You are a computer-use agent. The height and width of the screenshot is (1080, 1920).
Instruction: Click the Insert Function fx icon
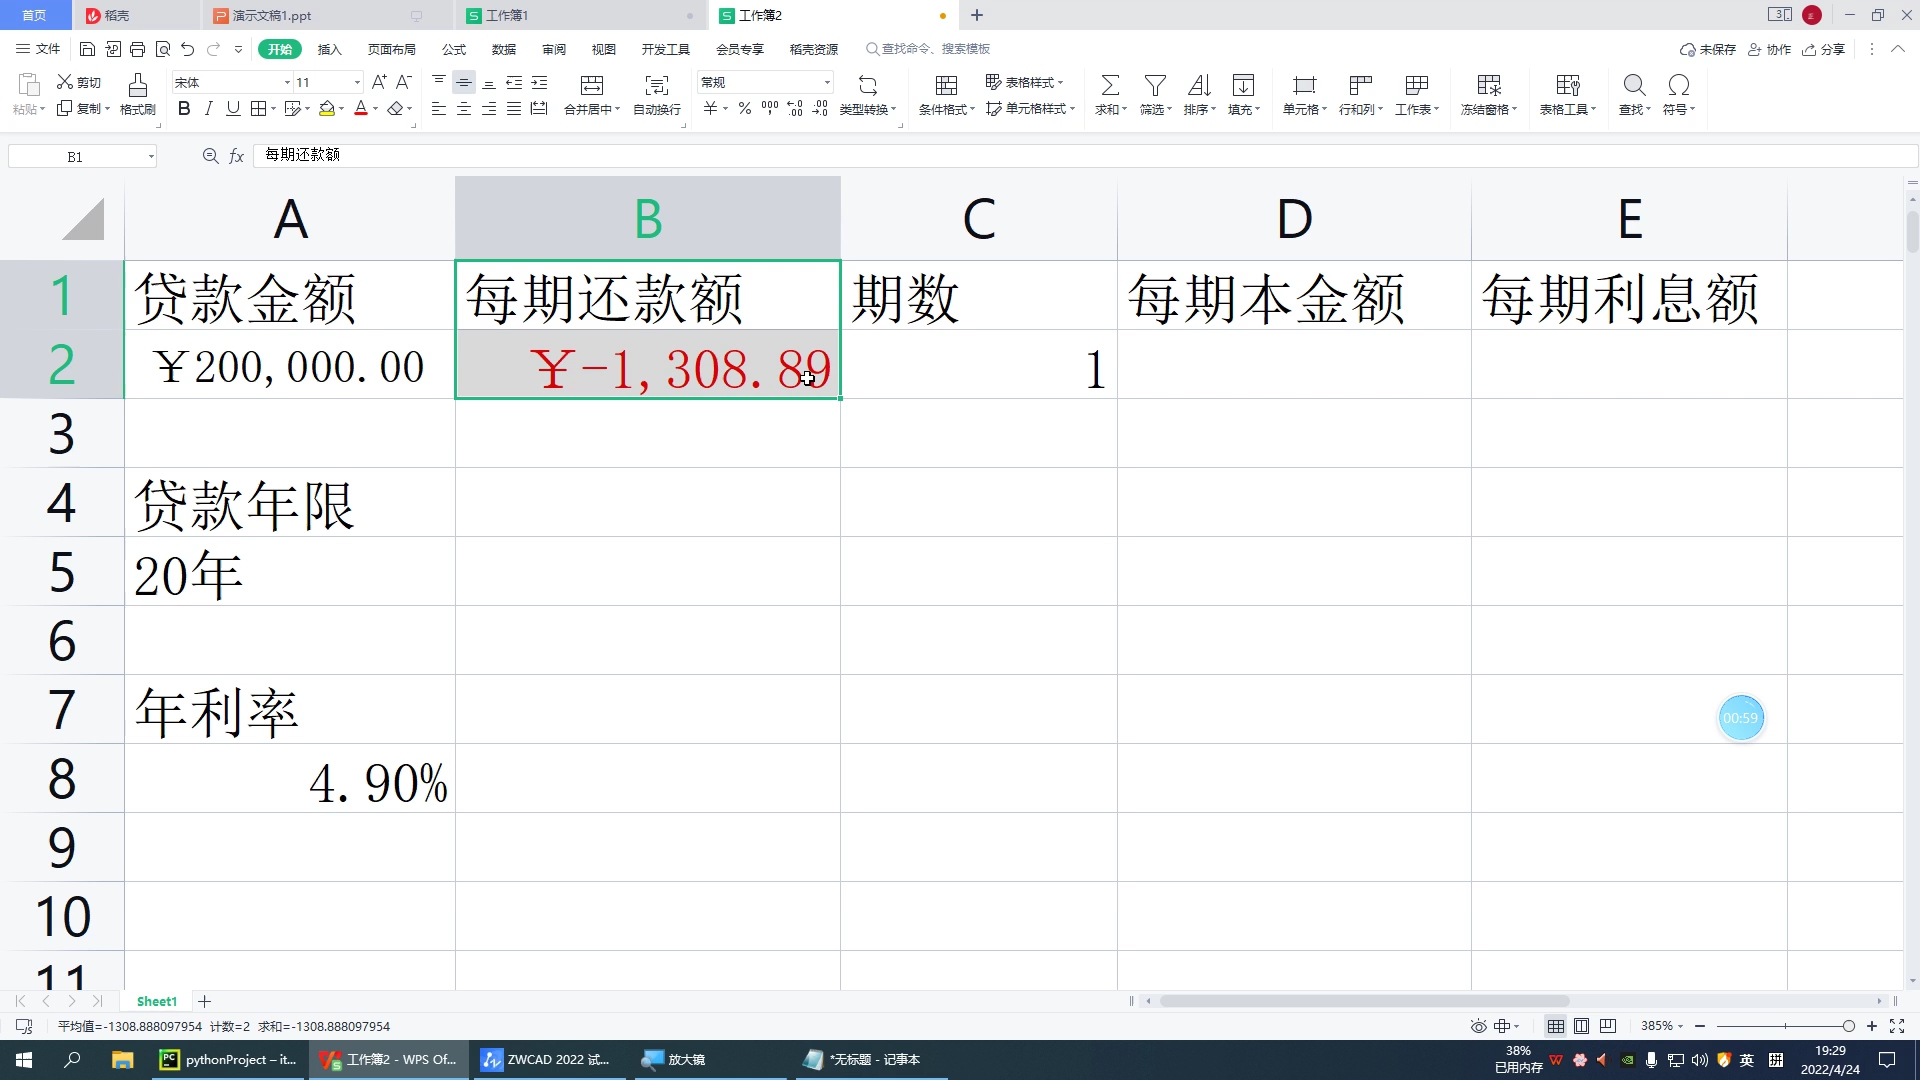(237, 156)
